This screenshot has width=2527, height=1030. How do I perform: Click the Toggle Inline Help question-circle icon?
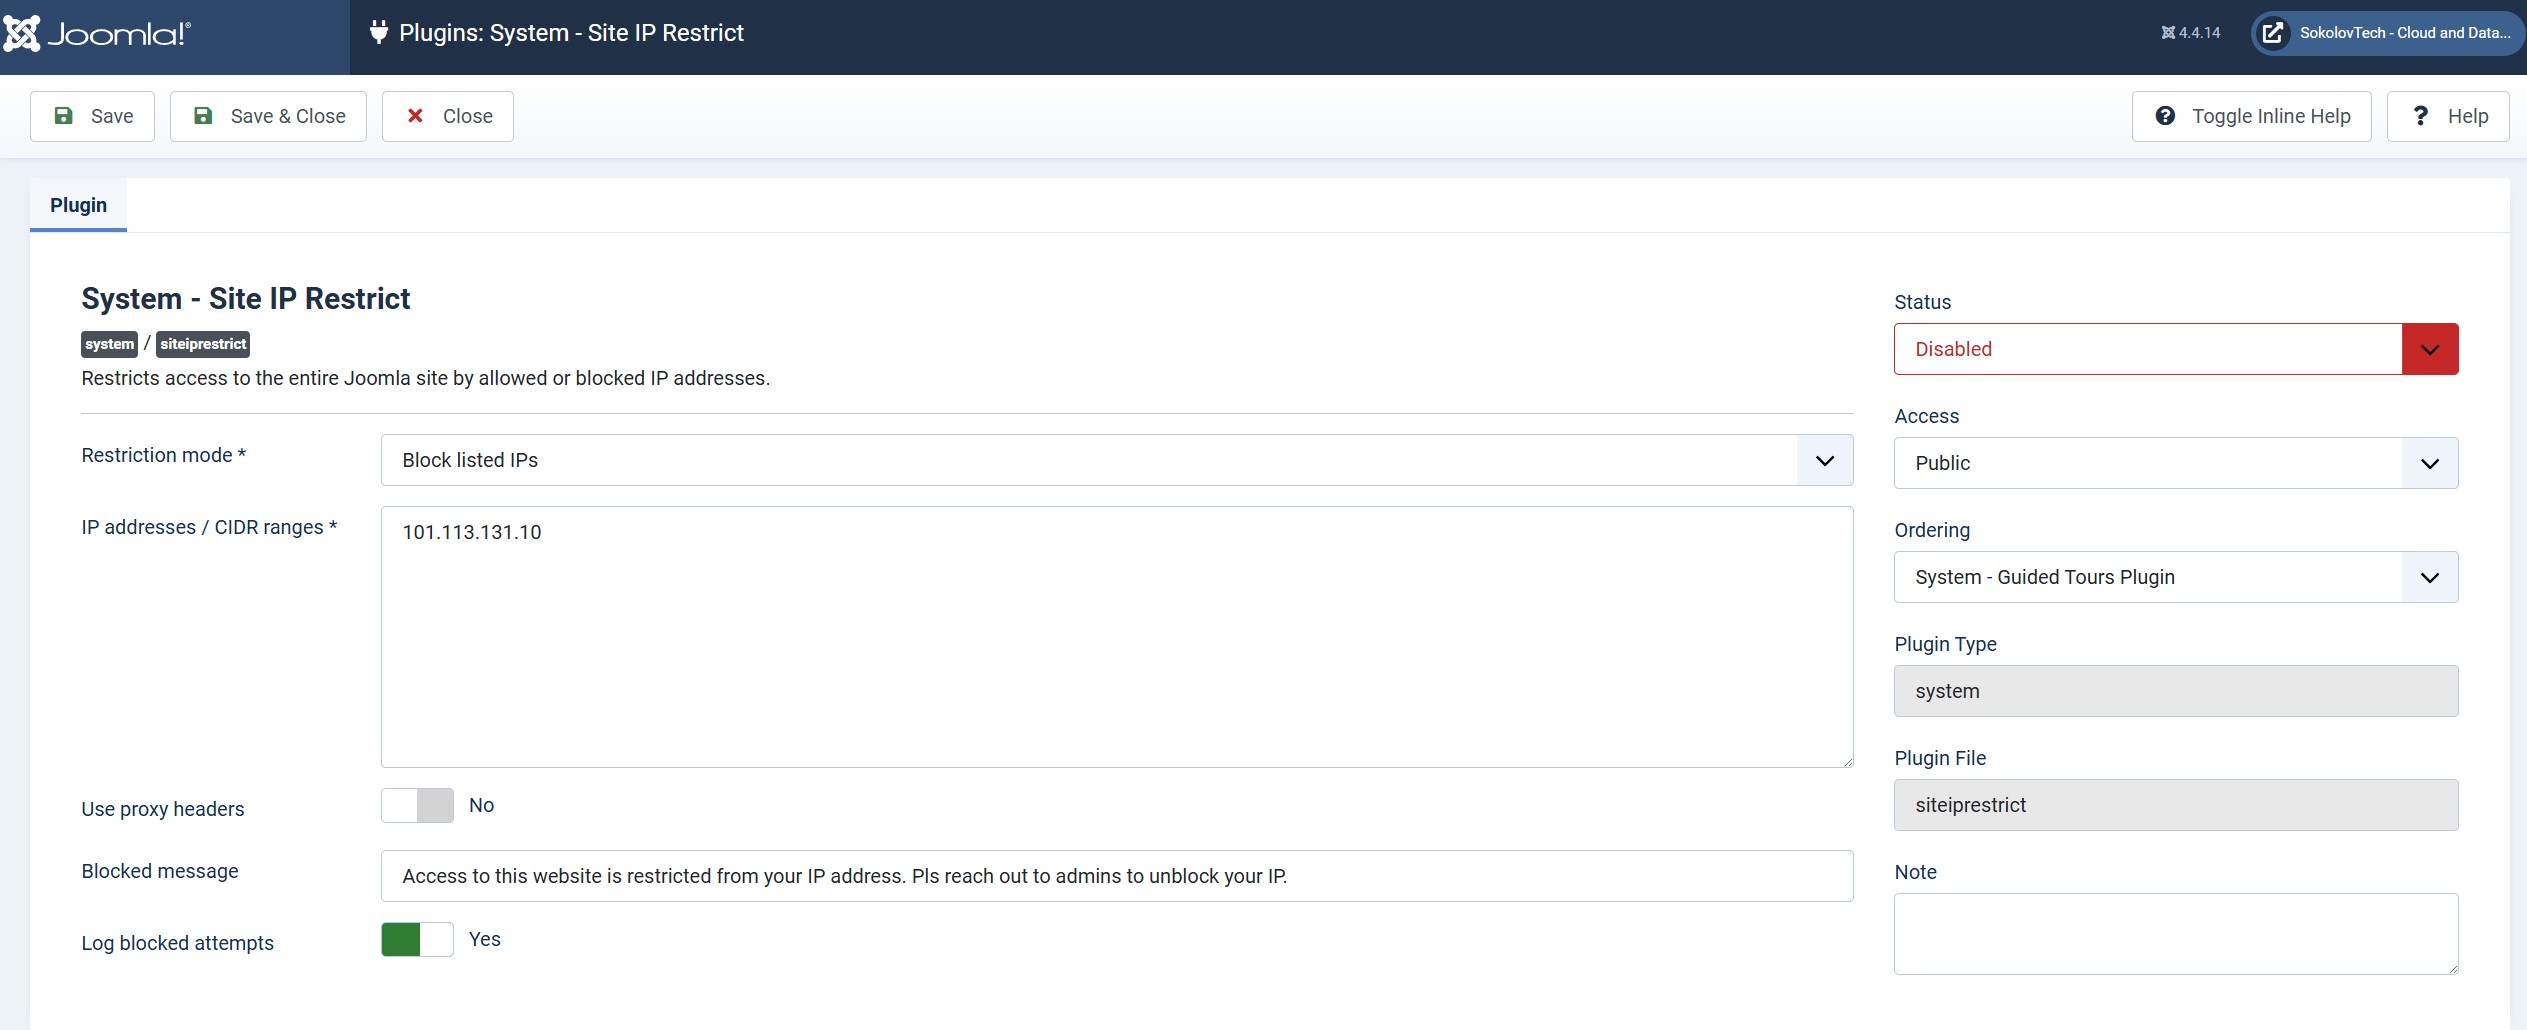click(2165, 116)
